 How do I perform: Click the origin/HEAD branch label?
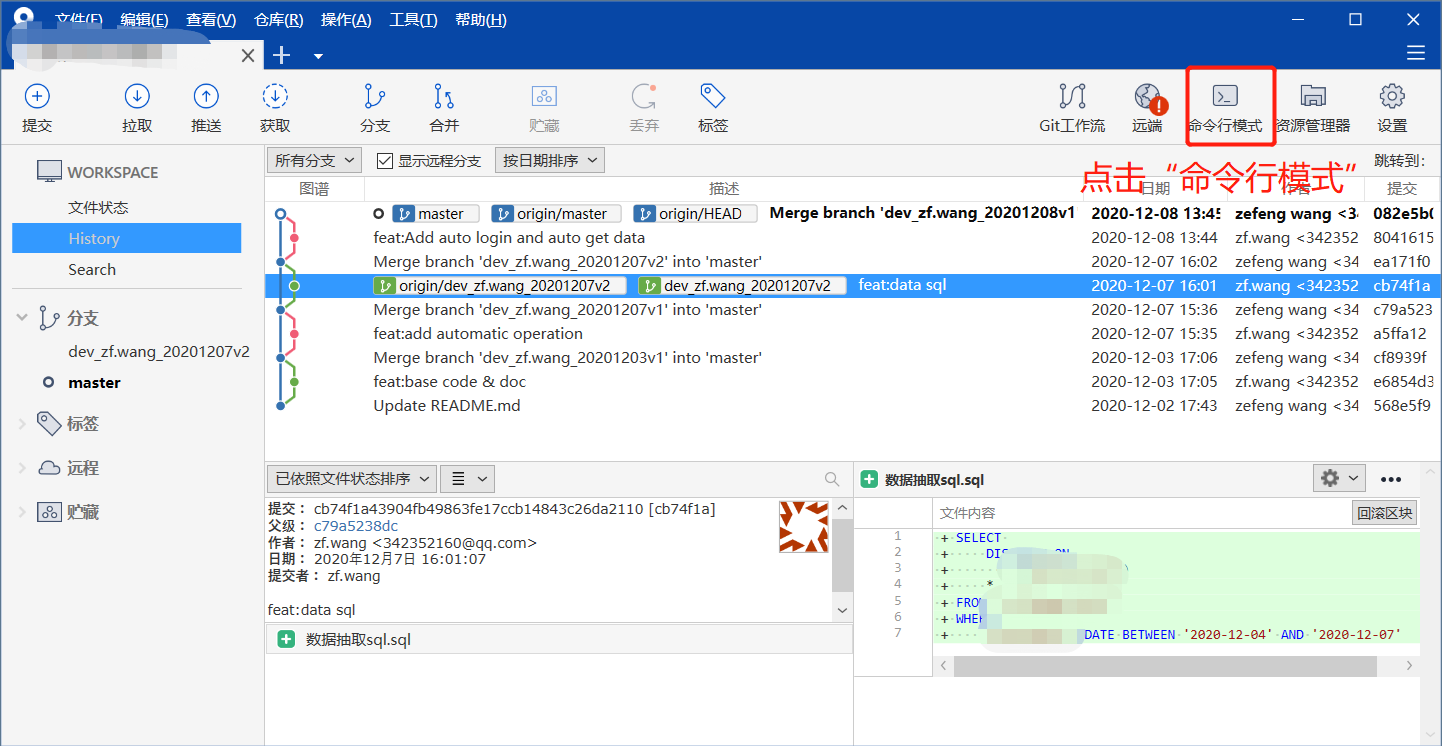pos(695,214)
